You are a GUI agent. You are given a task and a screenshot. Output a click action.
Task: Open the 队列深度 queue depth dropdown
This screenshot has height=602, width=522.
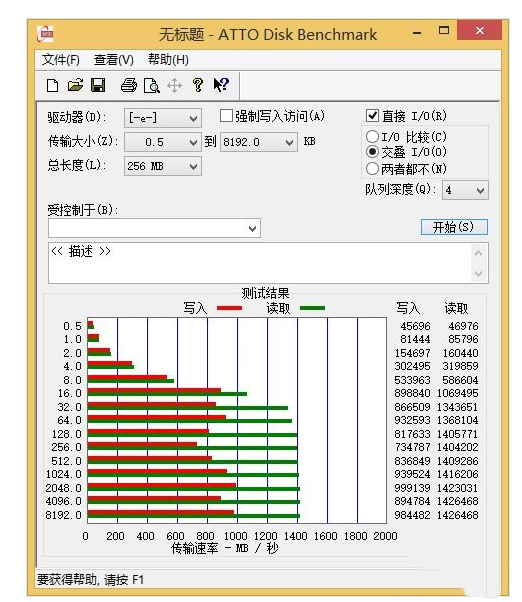tap(465, 190)
